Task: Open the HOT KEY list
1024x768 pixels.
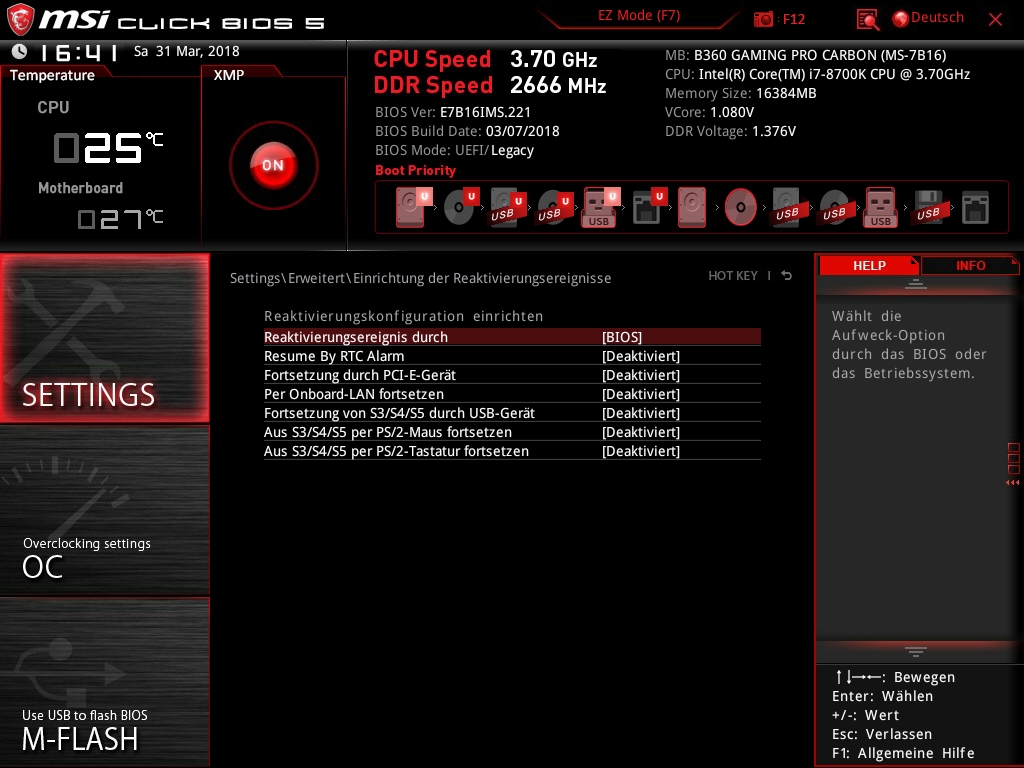Action: coord(733,276)
